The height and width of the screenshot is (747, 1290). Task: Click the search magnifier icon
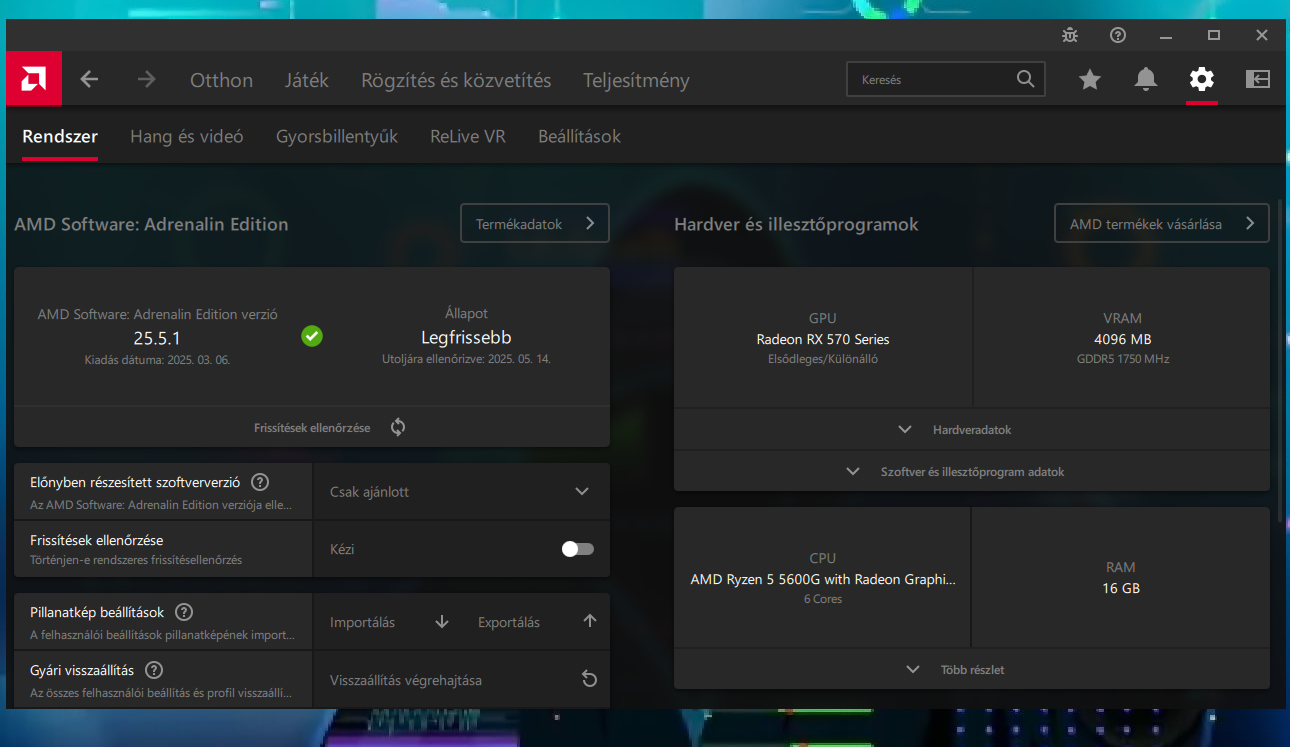point(1025,79)
